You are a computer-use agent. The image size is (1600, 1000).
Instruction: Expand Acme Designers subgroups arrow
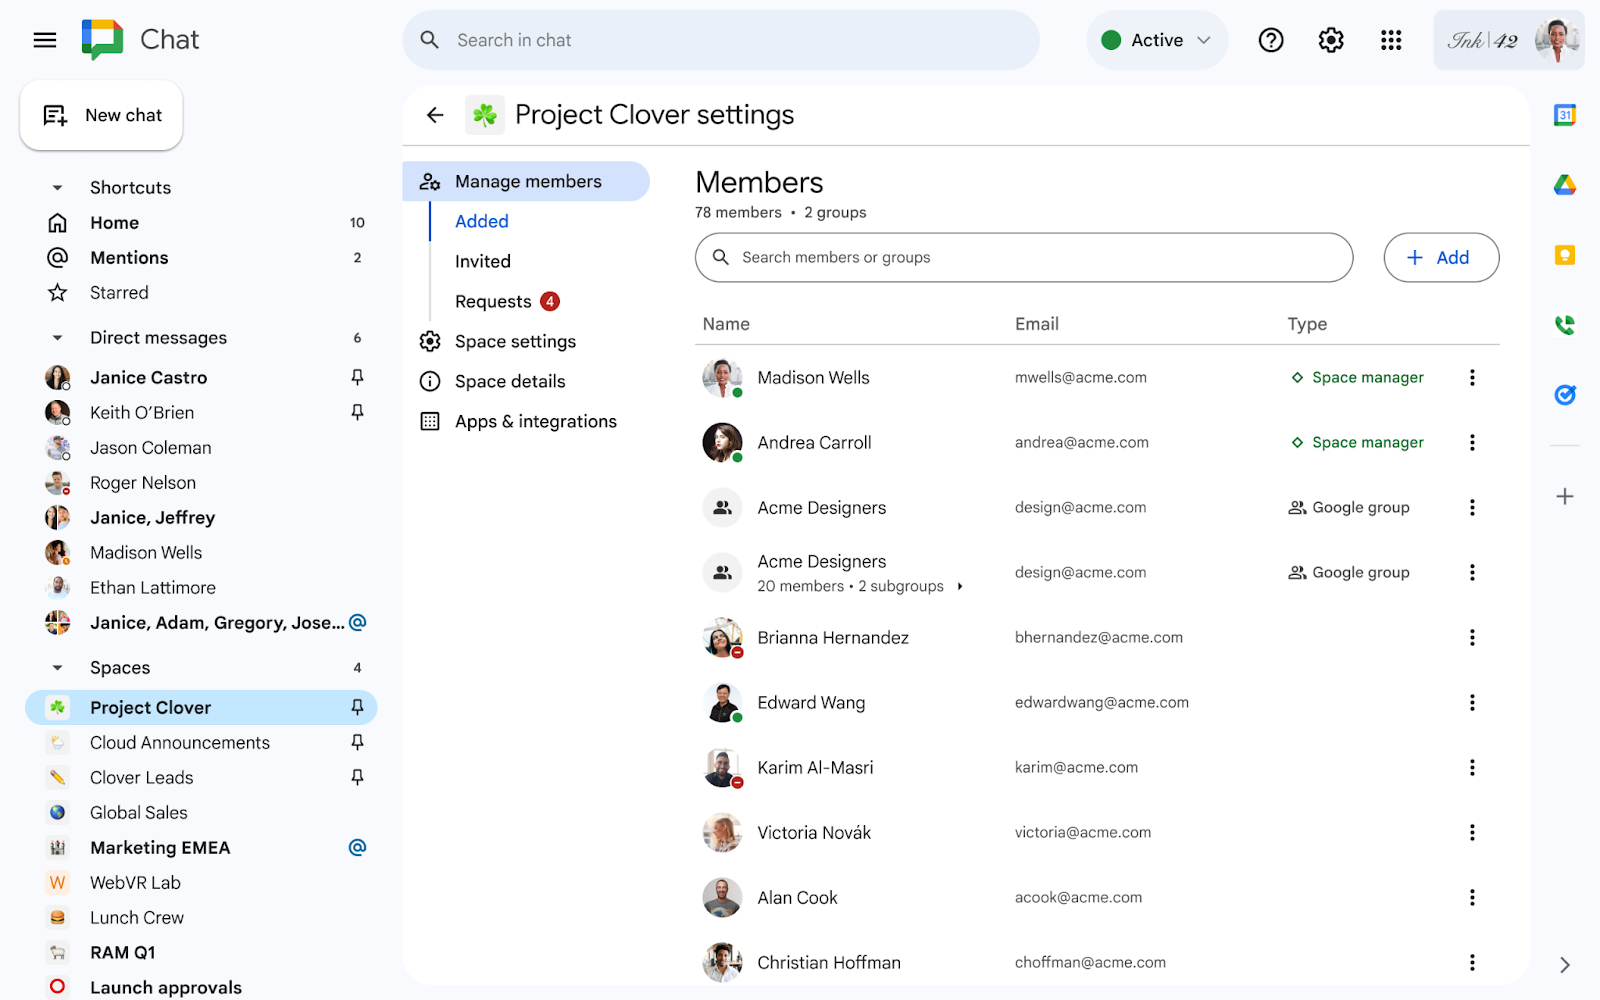click(x=960, y=587)
